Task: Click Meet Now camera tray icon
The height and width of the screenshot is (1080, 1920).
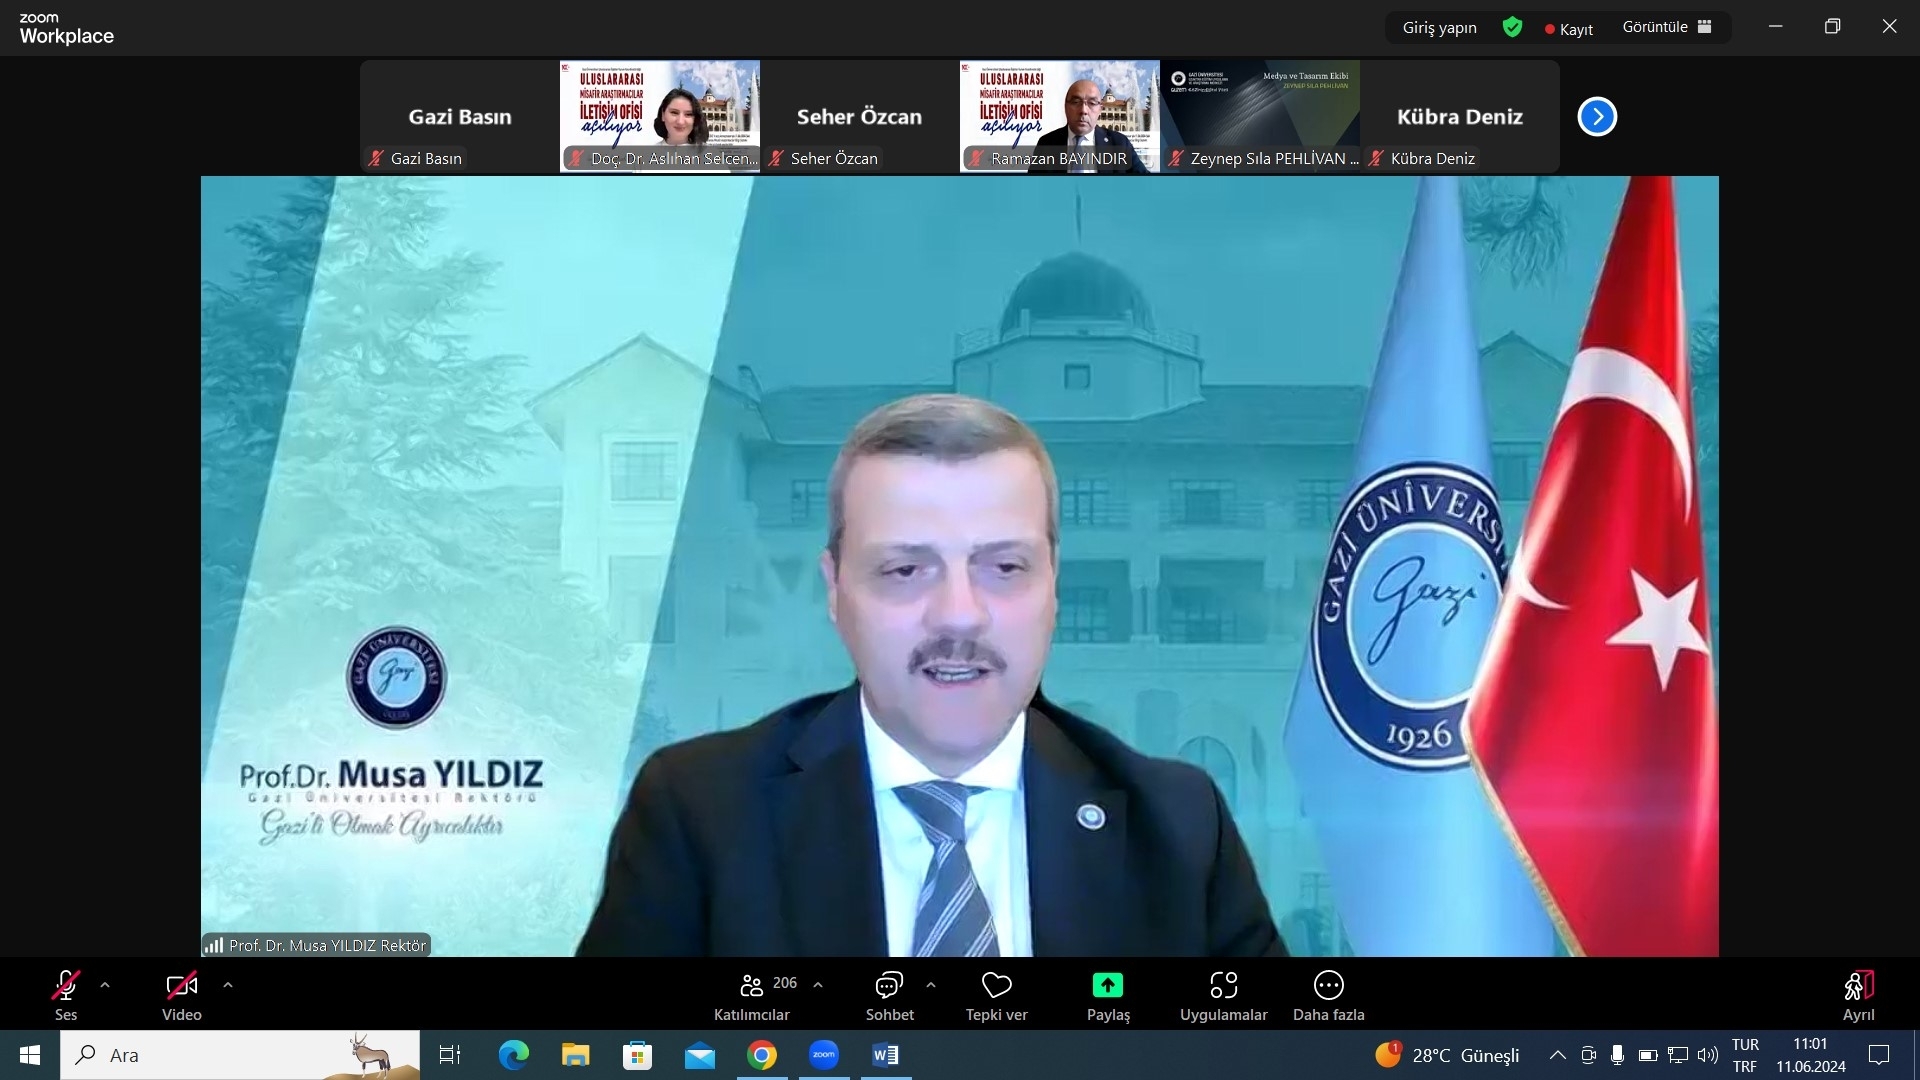Action: point(1588,1055)
